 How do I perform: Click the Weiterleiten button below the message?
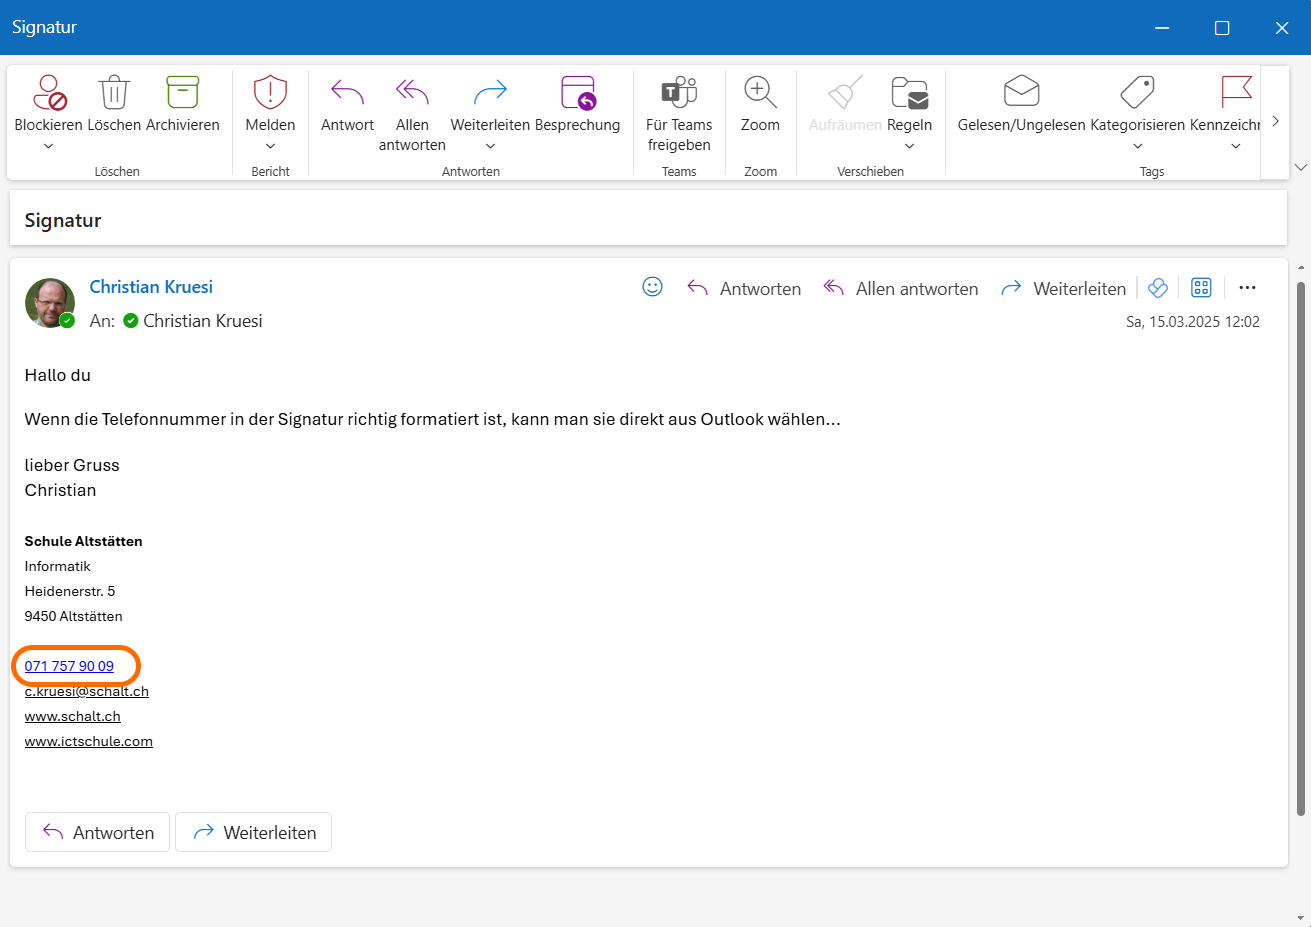pos(253,832)
